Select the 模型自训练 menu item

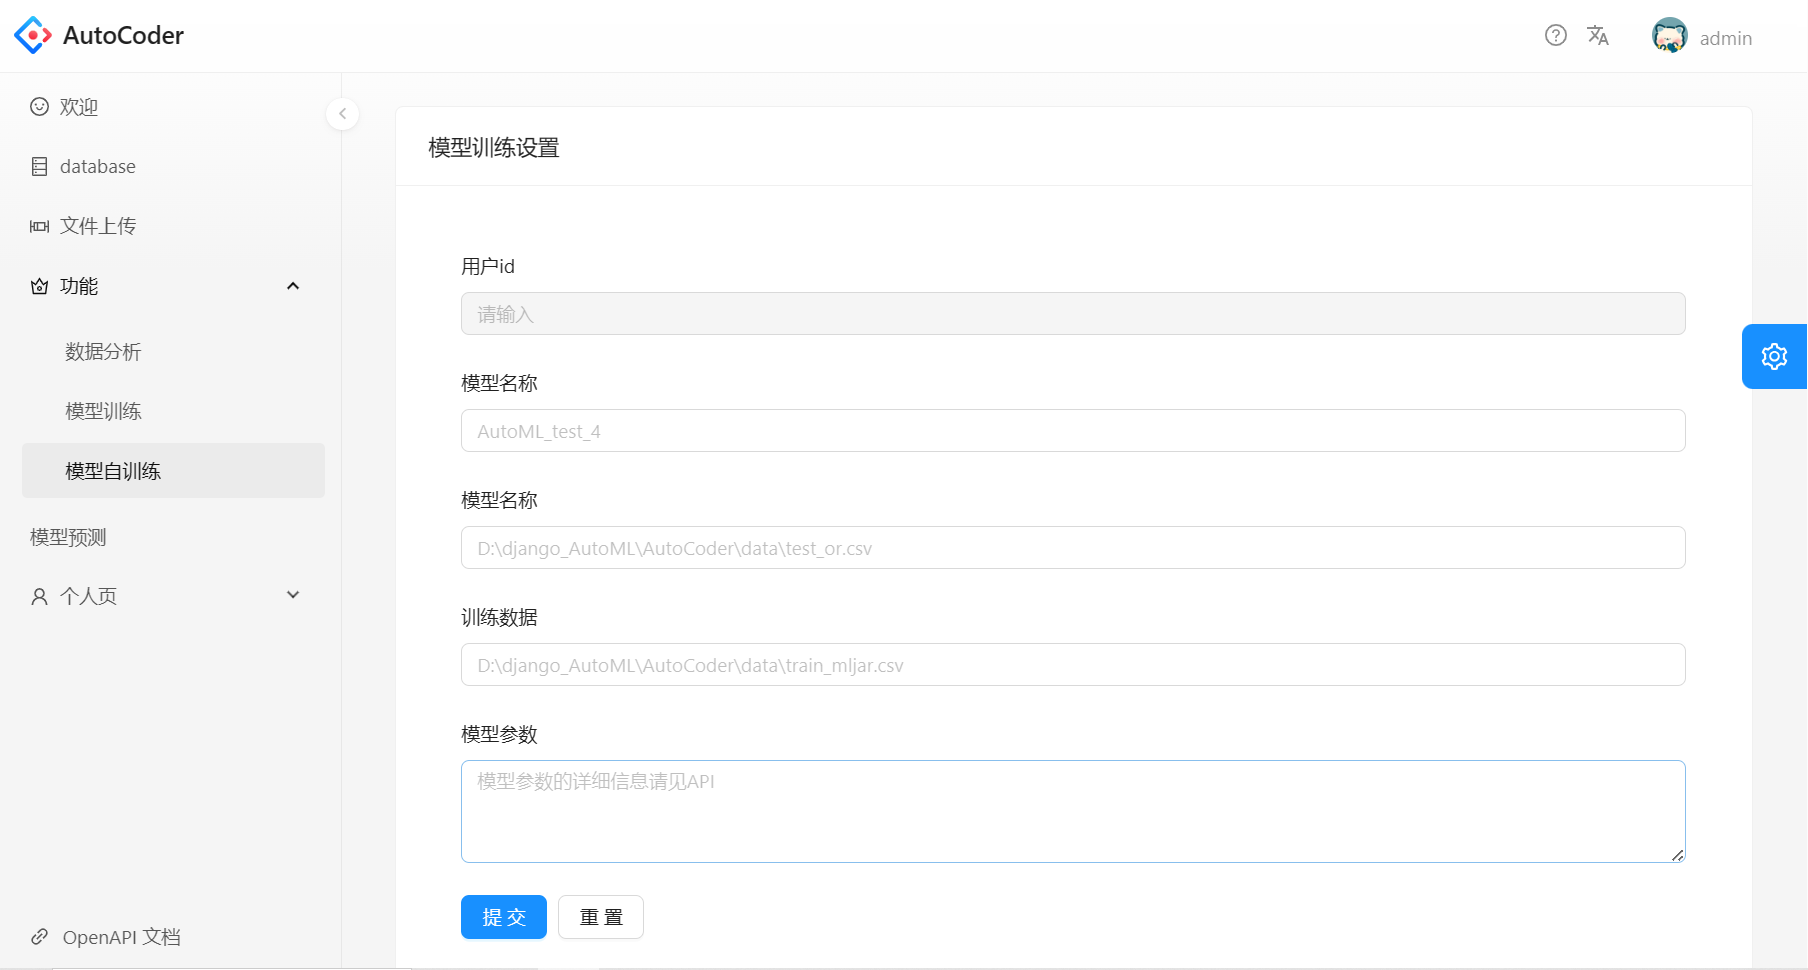(173, 471)
